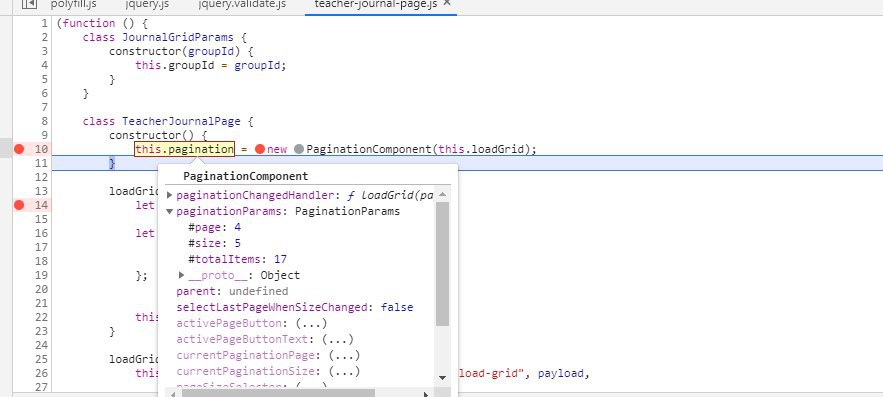Viewport: 883px width, 397px height.
Task: Expand the paginationChangedHandler property
Action: tap(170, 195)
